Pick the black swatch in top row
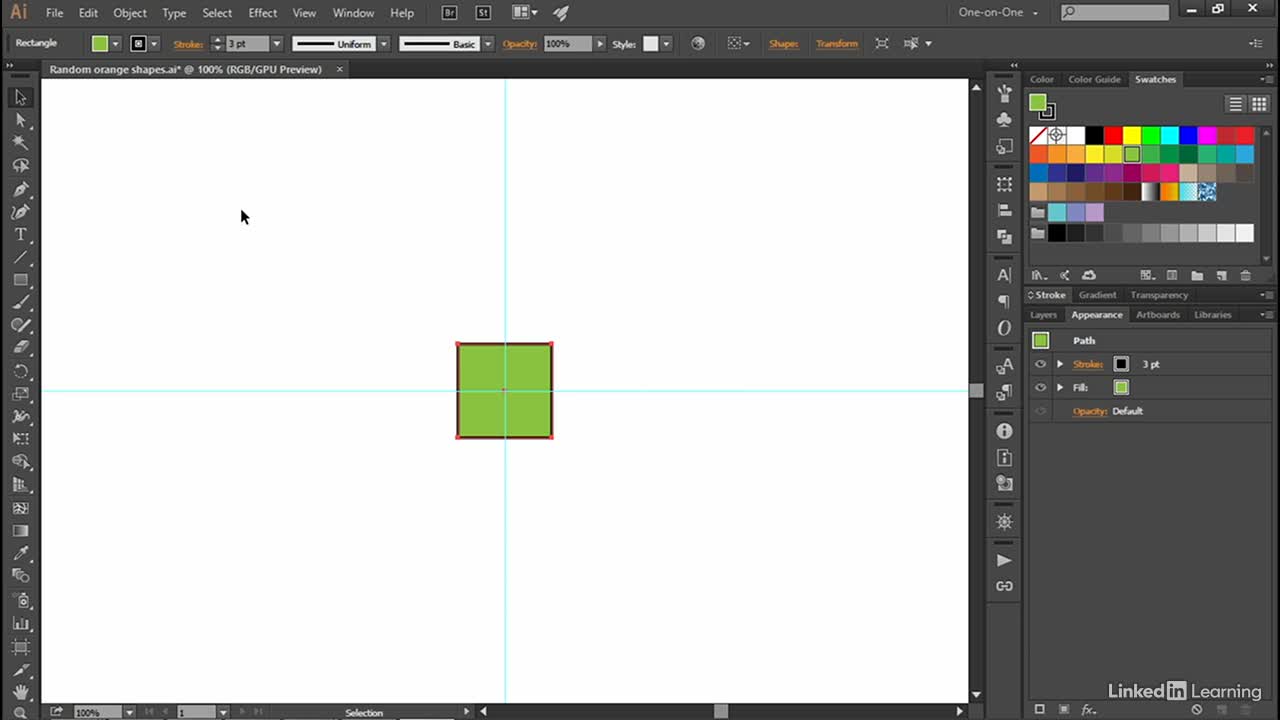This screenshot has width=1280, height=720. (1095, 135)
